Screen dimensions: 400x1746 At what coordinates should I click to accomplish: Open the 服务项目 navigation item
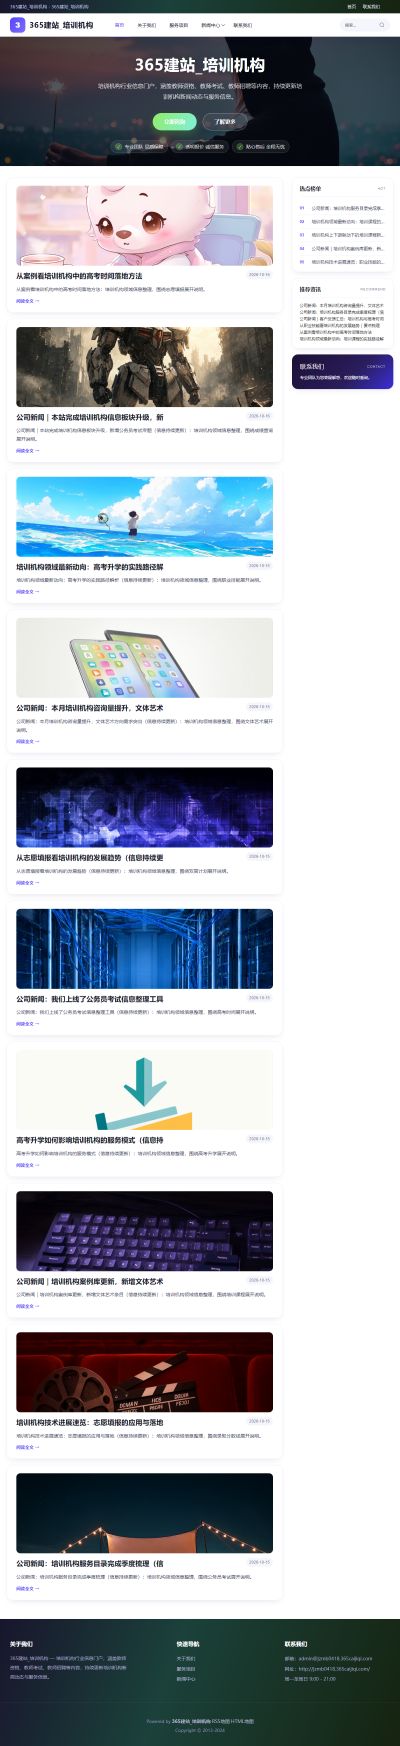click(178, 25)
